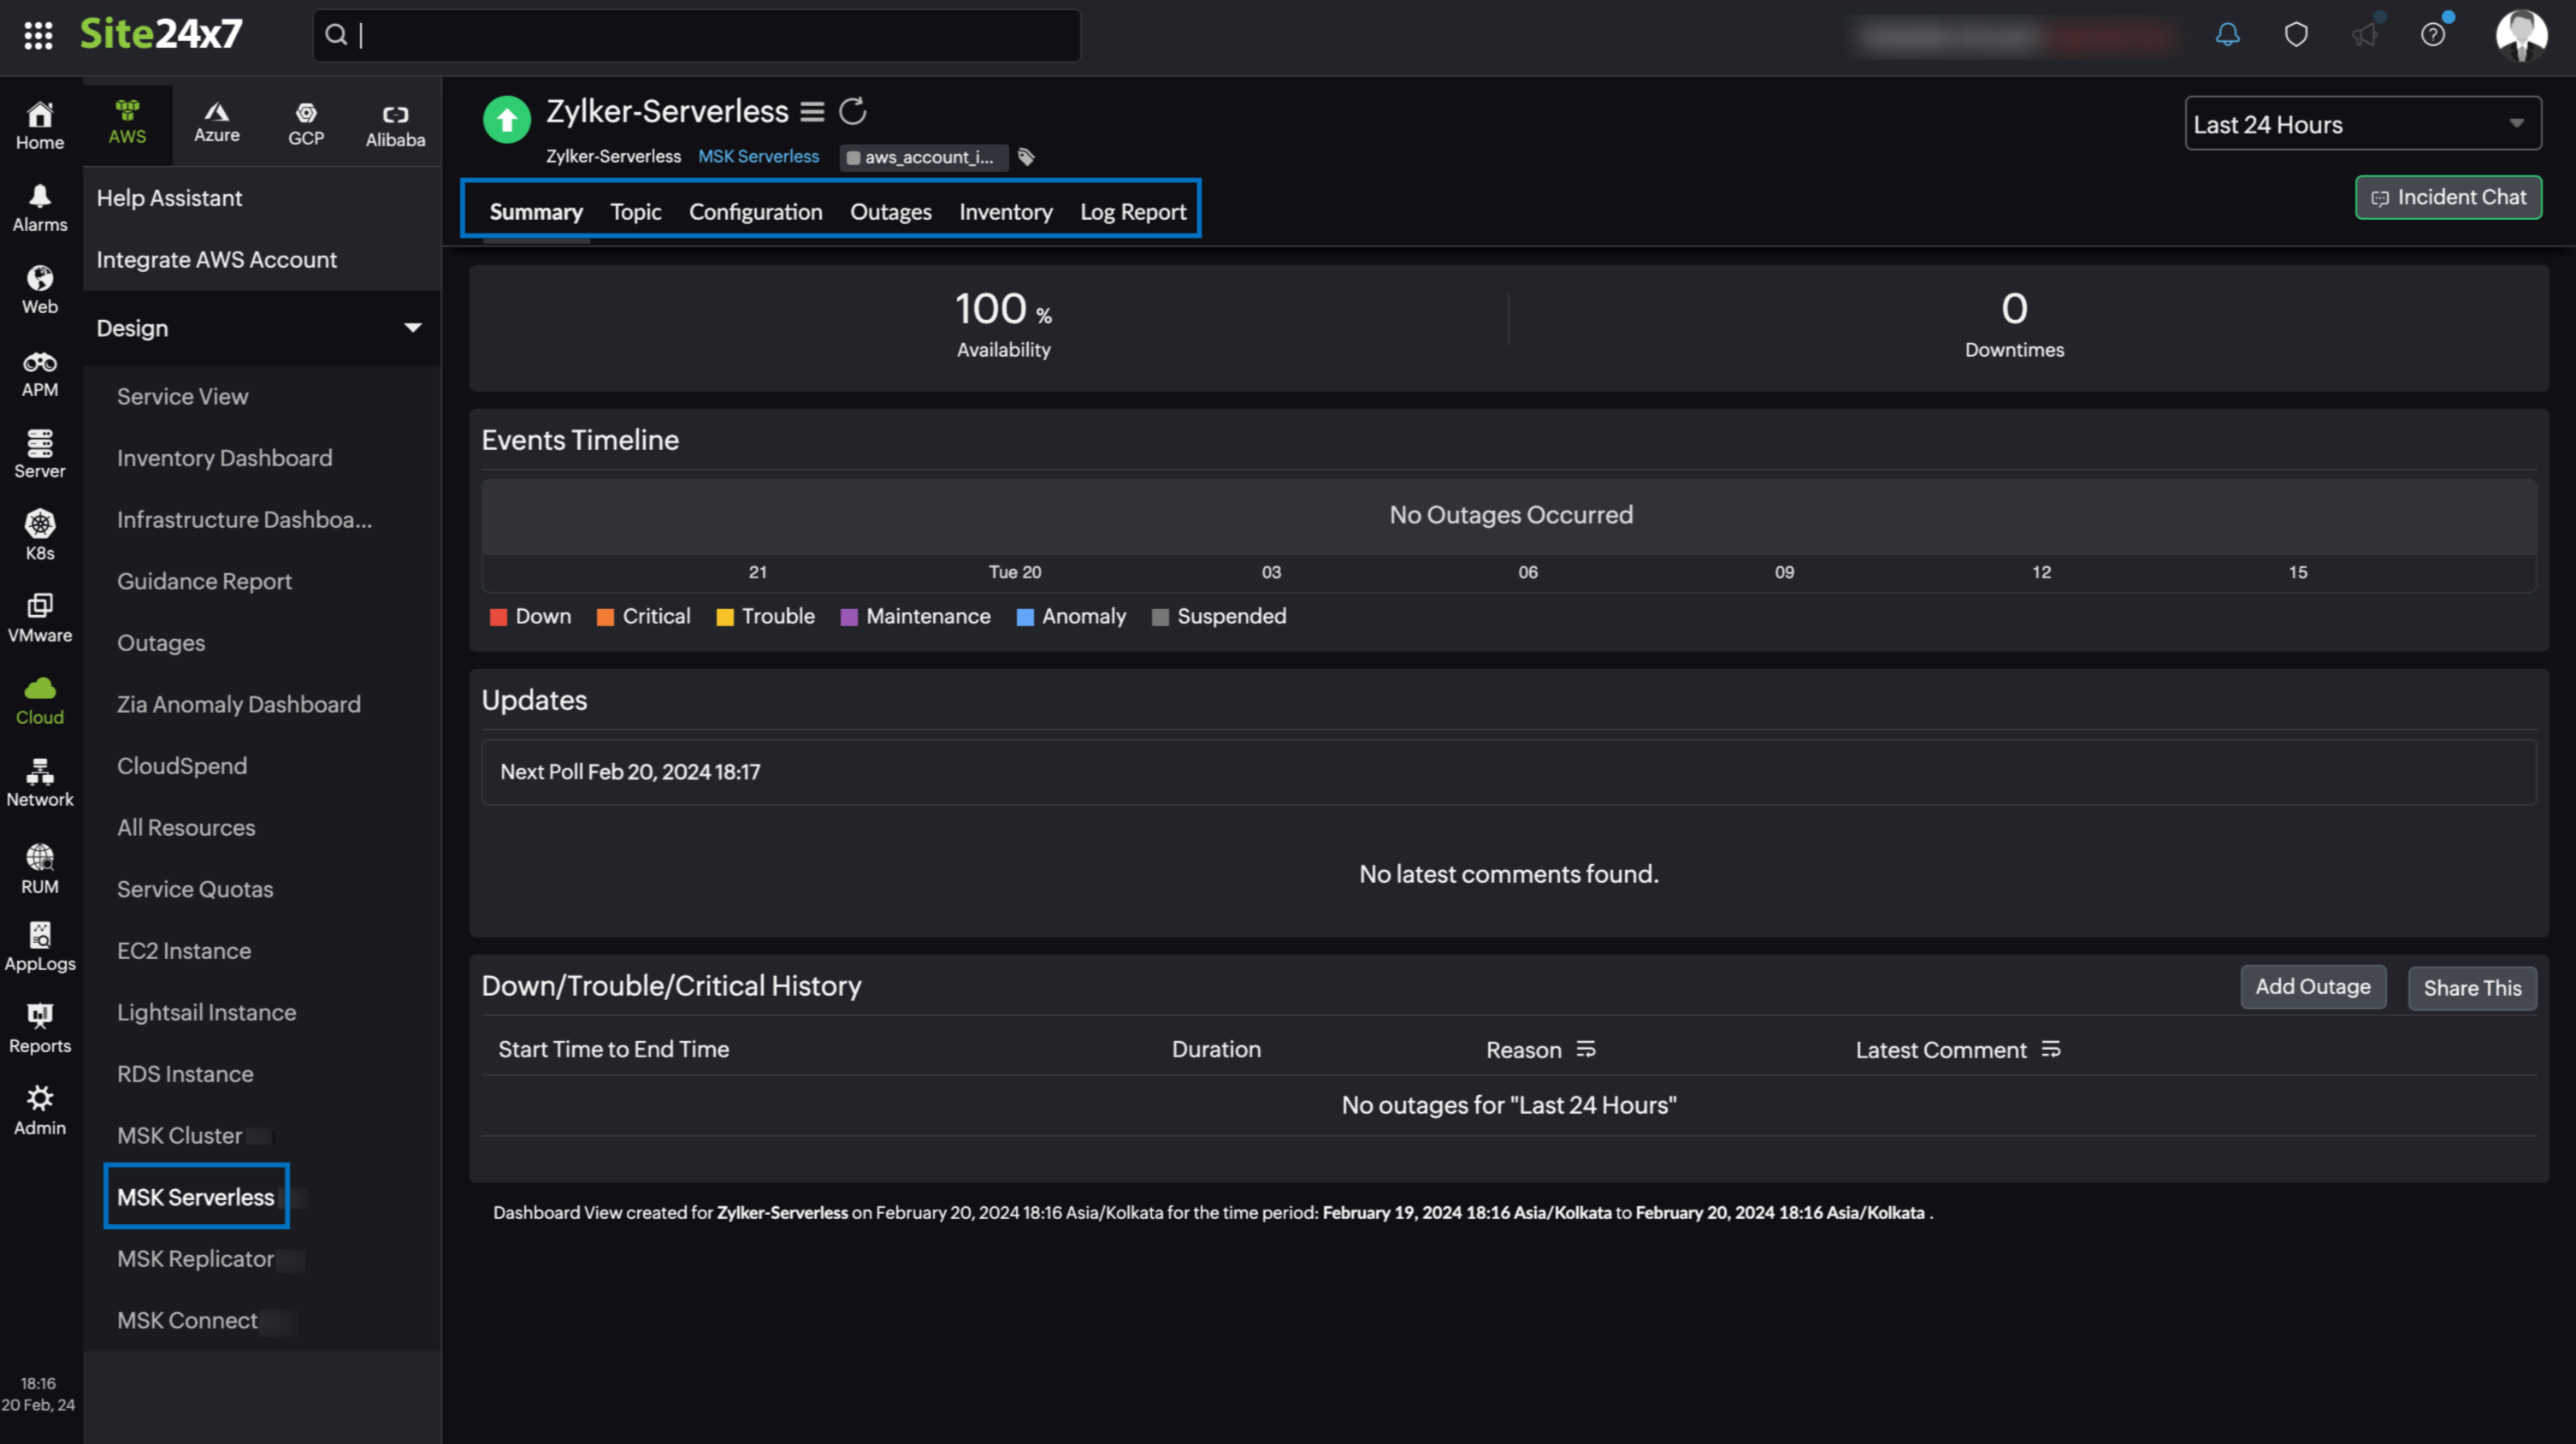Switch to the Azure cloud tab
The image size is (2576, 1444).
pos(216,123)
